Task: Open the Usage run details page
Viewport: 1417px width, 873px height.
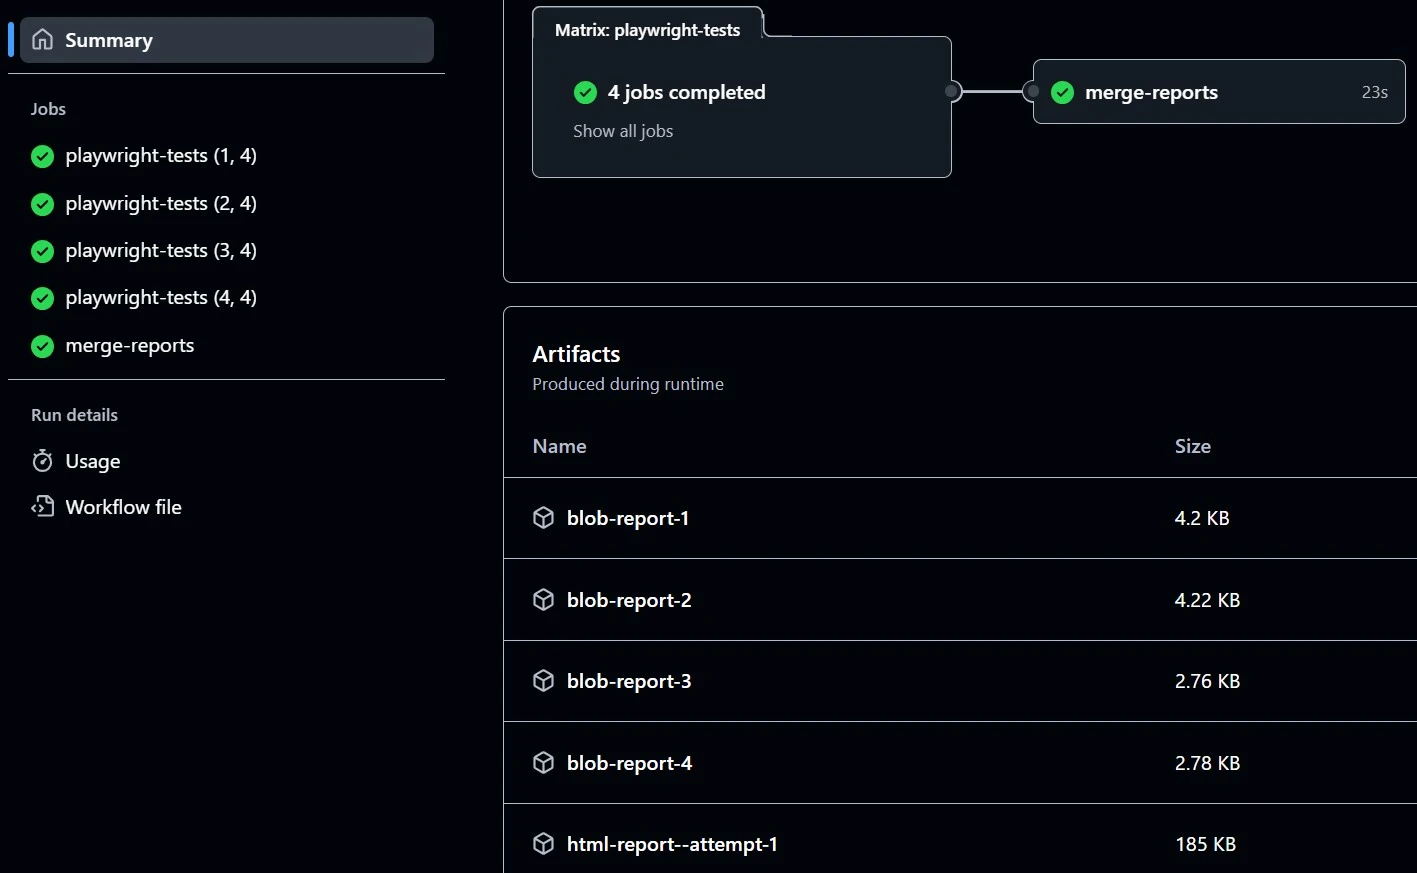Action: coord(92,461)
